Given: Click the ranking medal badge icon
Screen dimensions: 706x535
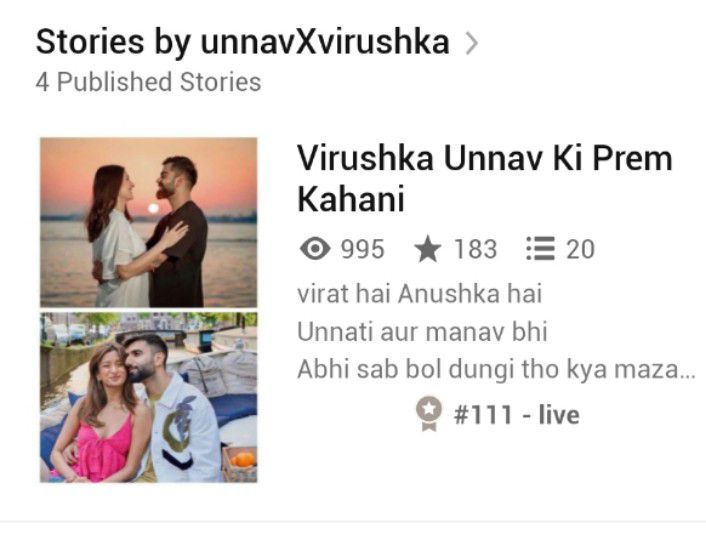Looking at the screenshot, I should click(x=429, y=413).
